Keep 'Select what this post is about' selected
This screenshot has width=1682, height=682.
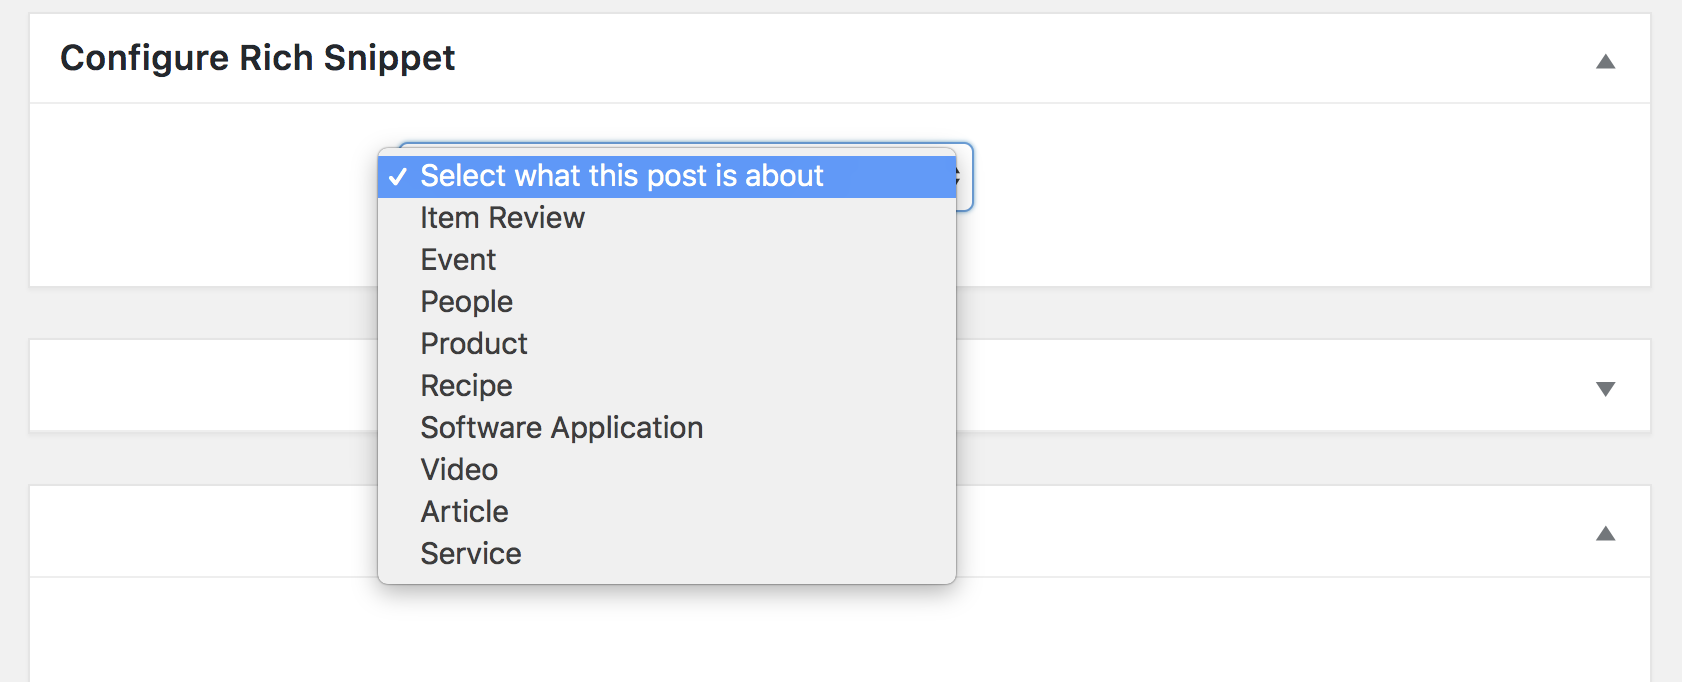(667, 176)
